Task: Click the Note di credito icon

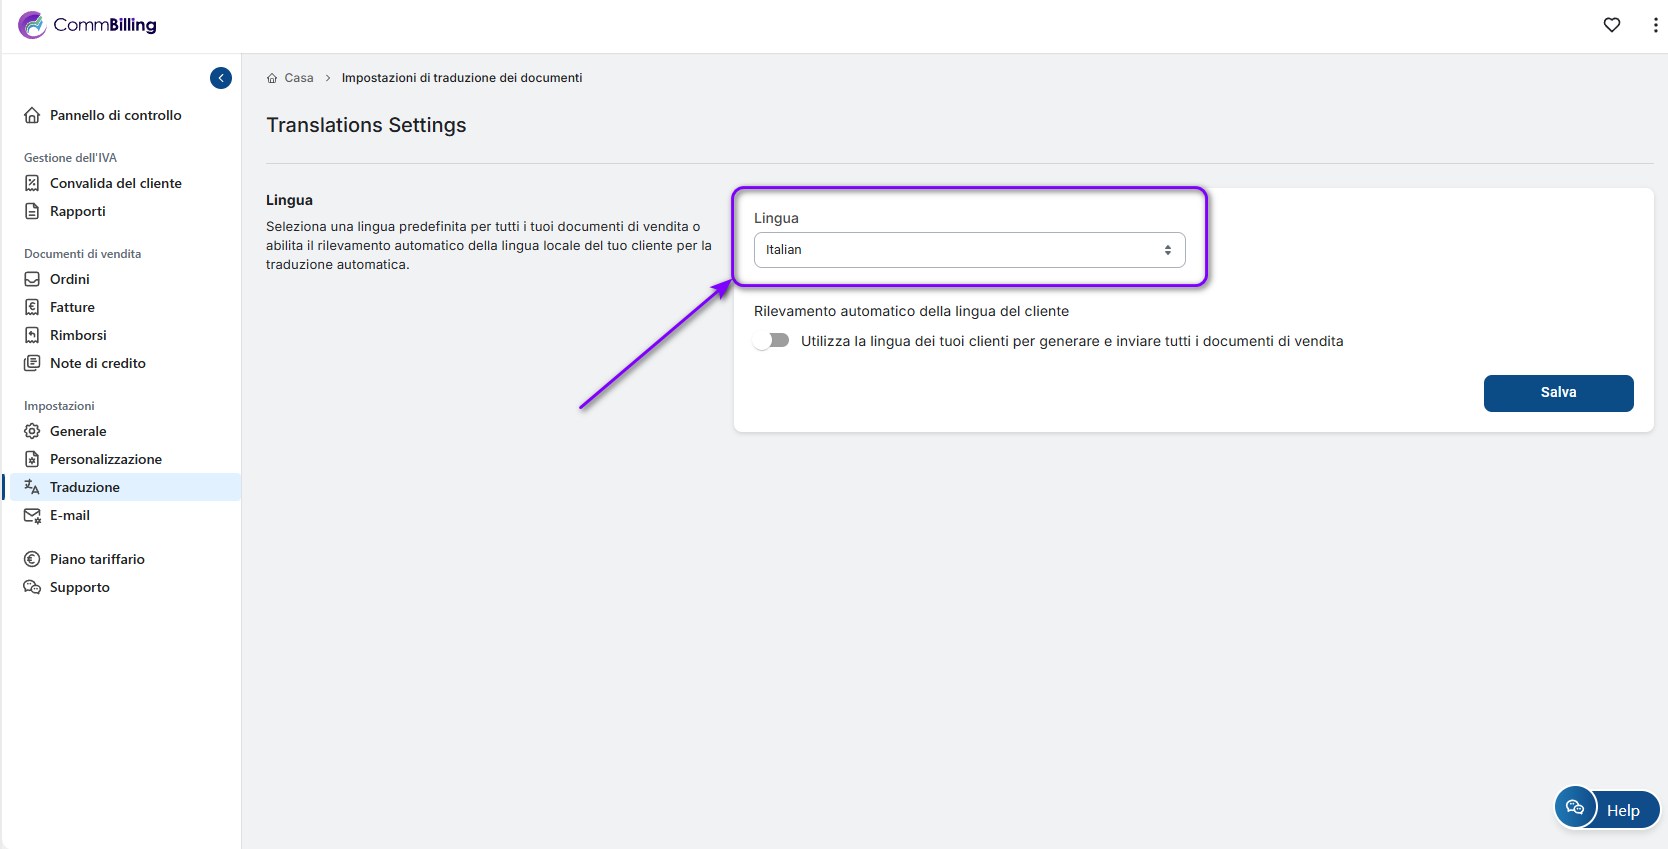Action: coord(32,363)
